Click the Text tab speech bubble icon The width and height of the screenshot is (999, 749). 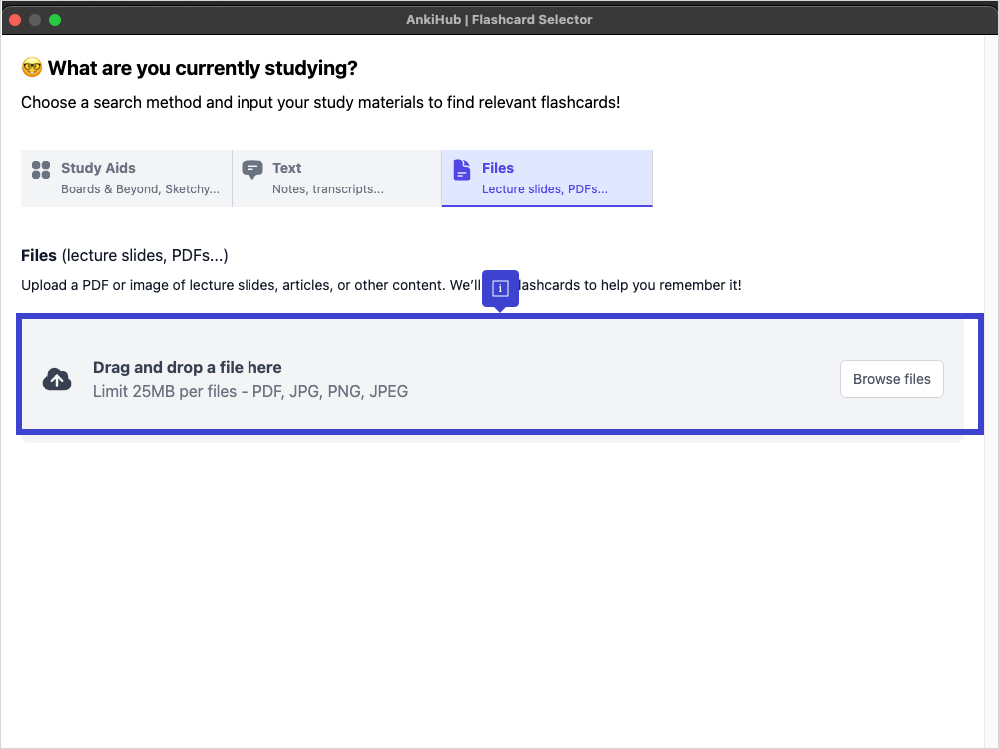tap(253, 169)
